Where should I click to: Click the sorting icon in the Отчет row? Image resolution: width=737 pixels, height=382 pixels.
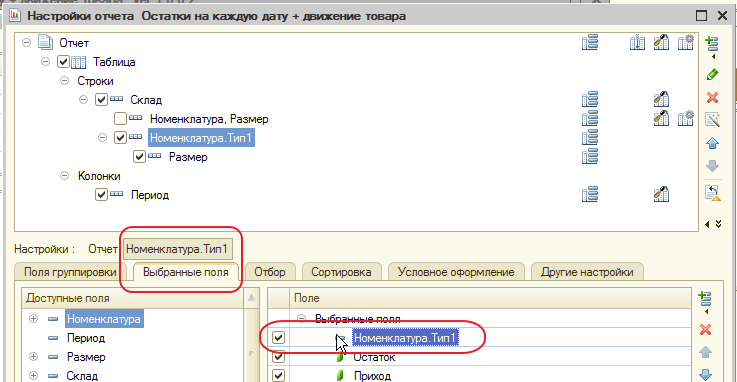pos(637,43)
